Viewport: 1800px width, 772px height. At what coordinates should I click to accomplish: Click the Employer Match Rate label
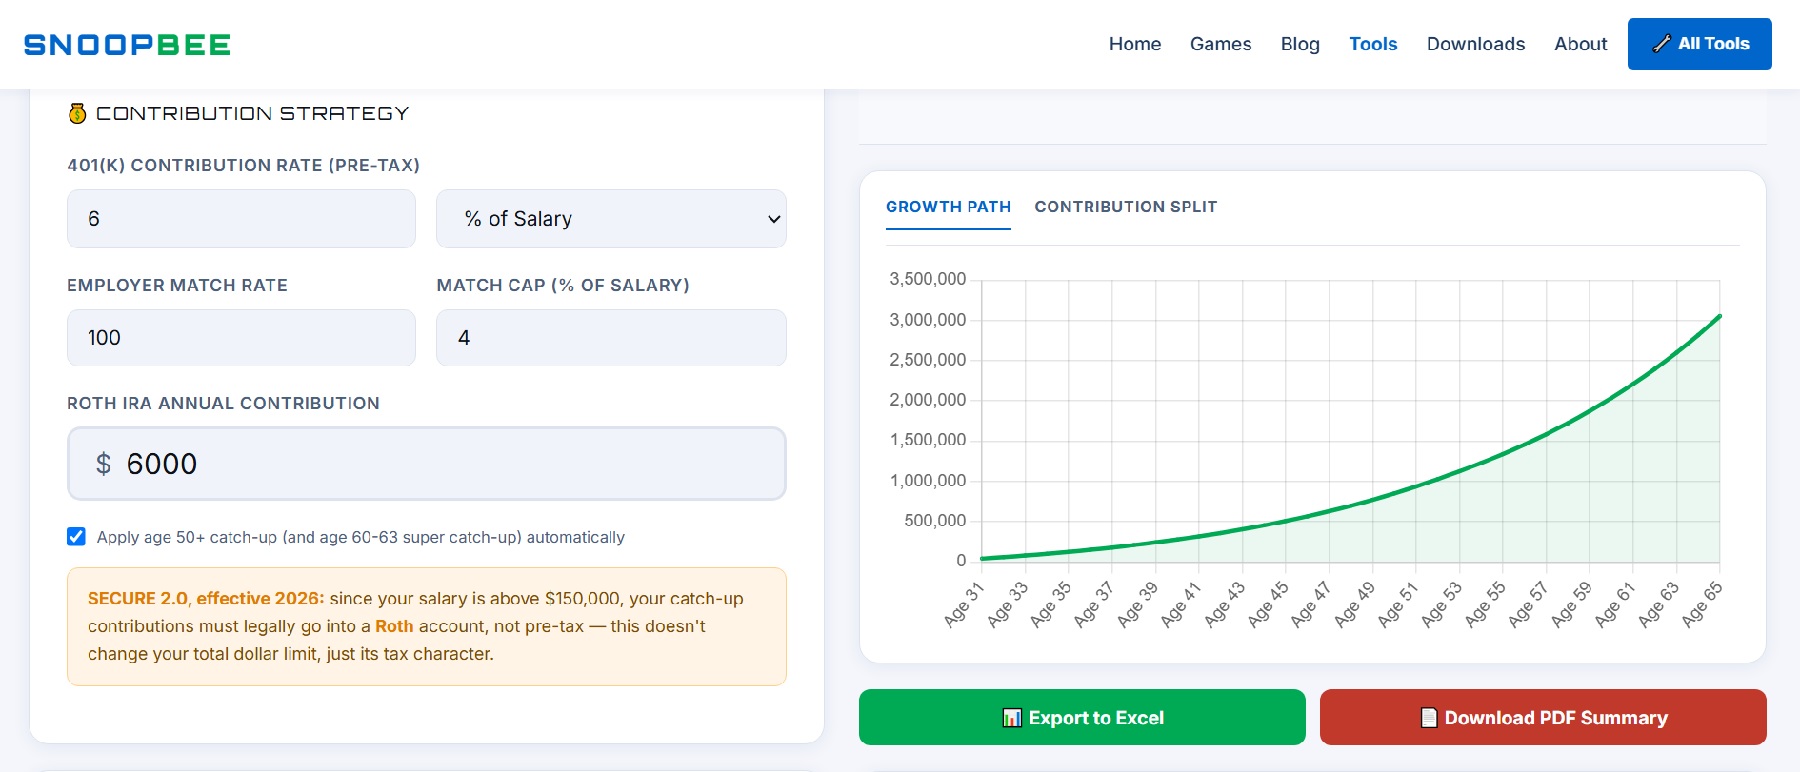pyautogui.click(x=177, y=285)
